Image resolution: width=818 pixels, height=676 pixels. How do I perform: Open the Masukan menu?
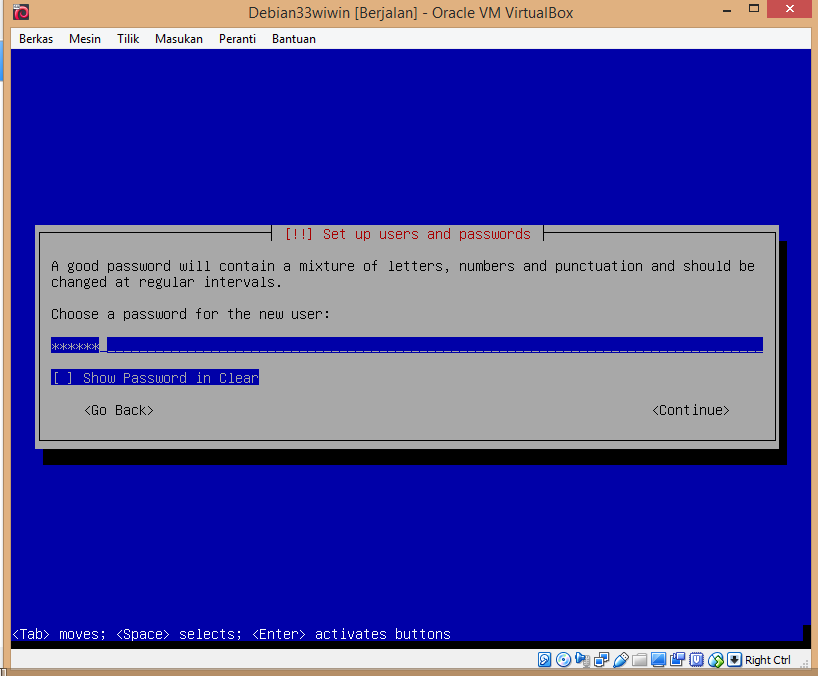tap(178, 39)
